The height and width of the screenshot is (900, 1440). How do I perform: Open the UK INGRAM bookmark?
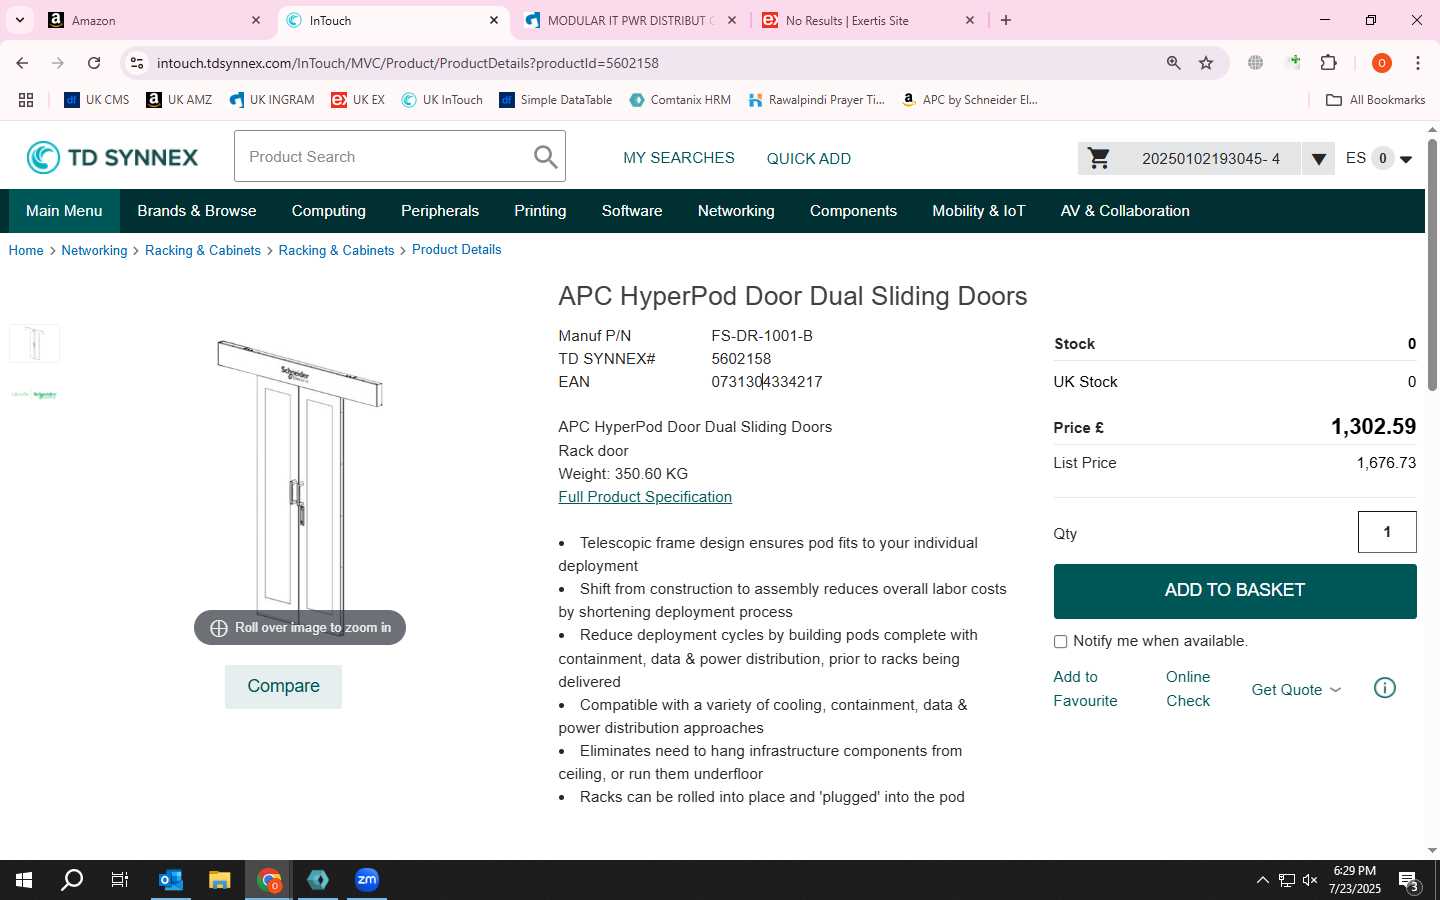coord(272,100)
